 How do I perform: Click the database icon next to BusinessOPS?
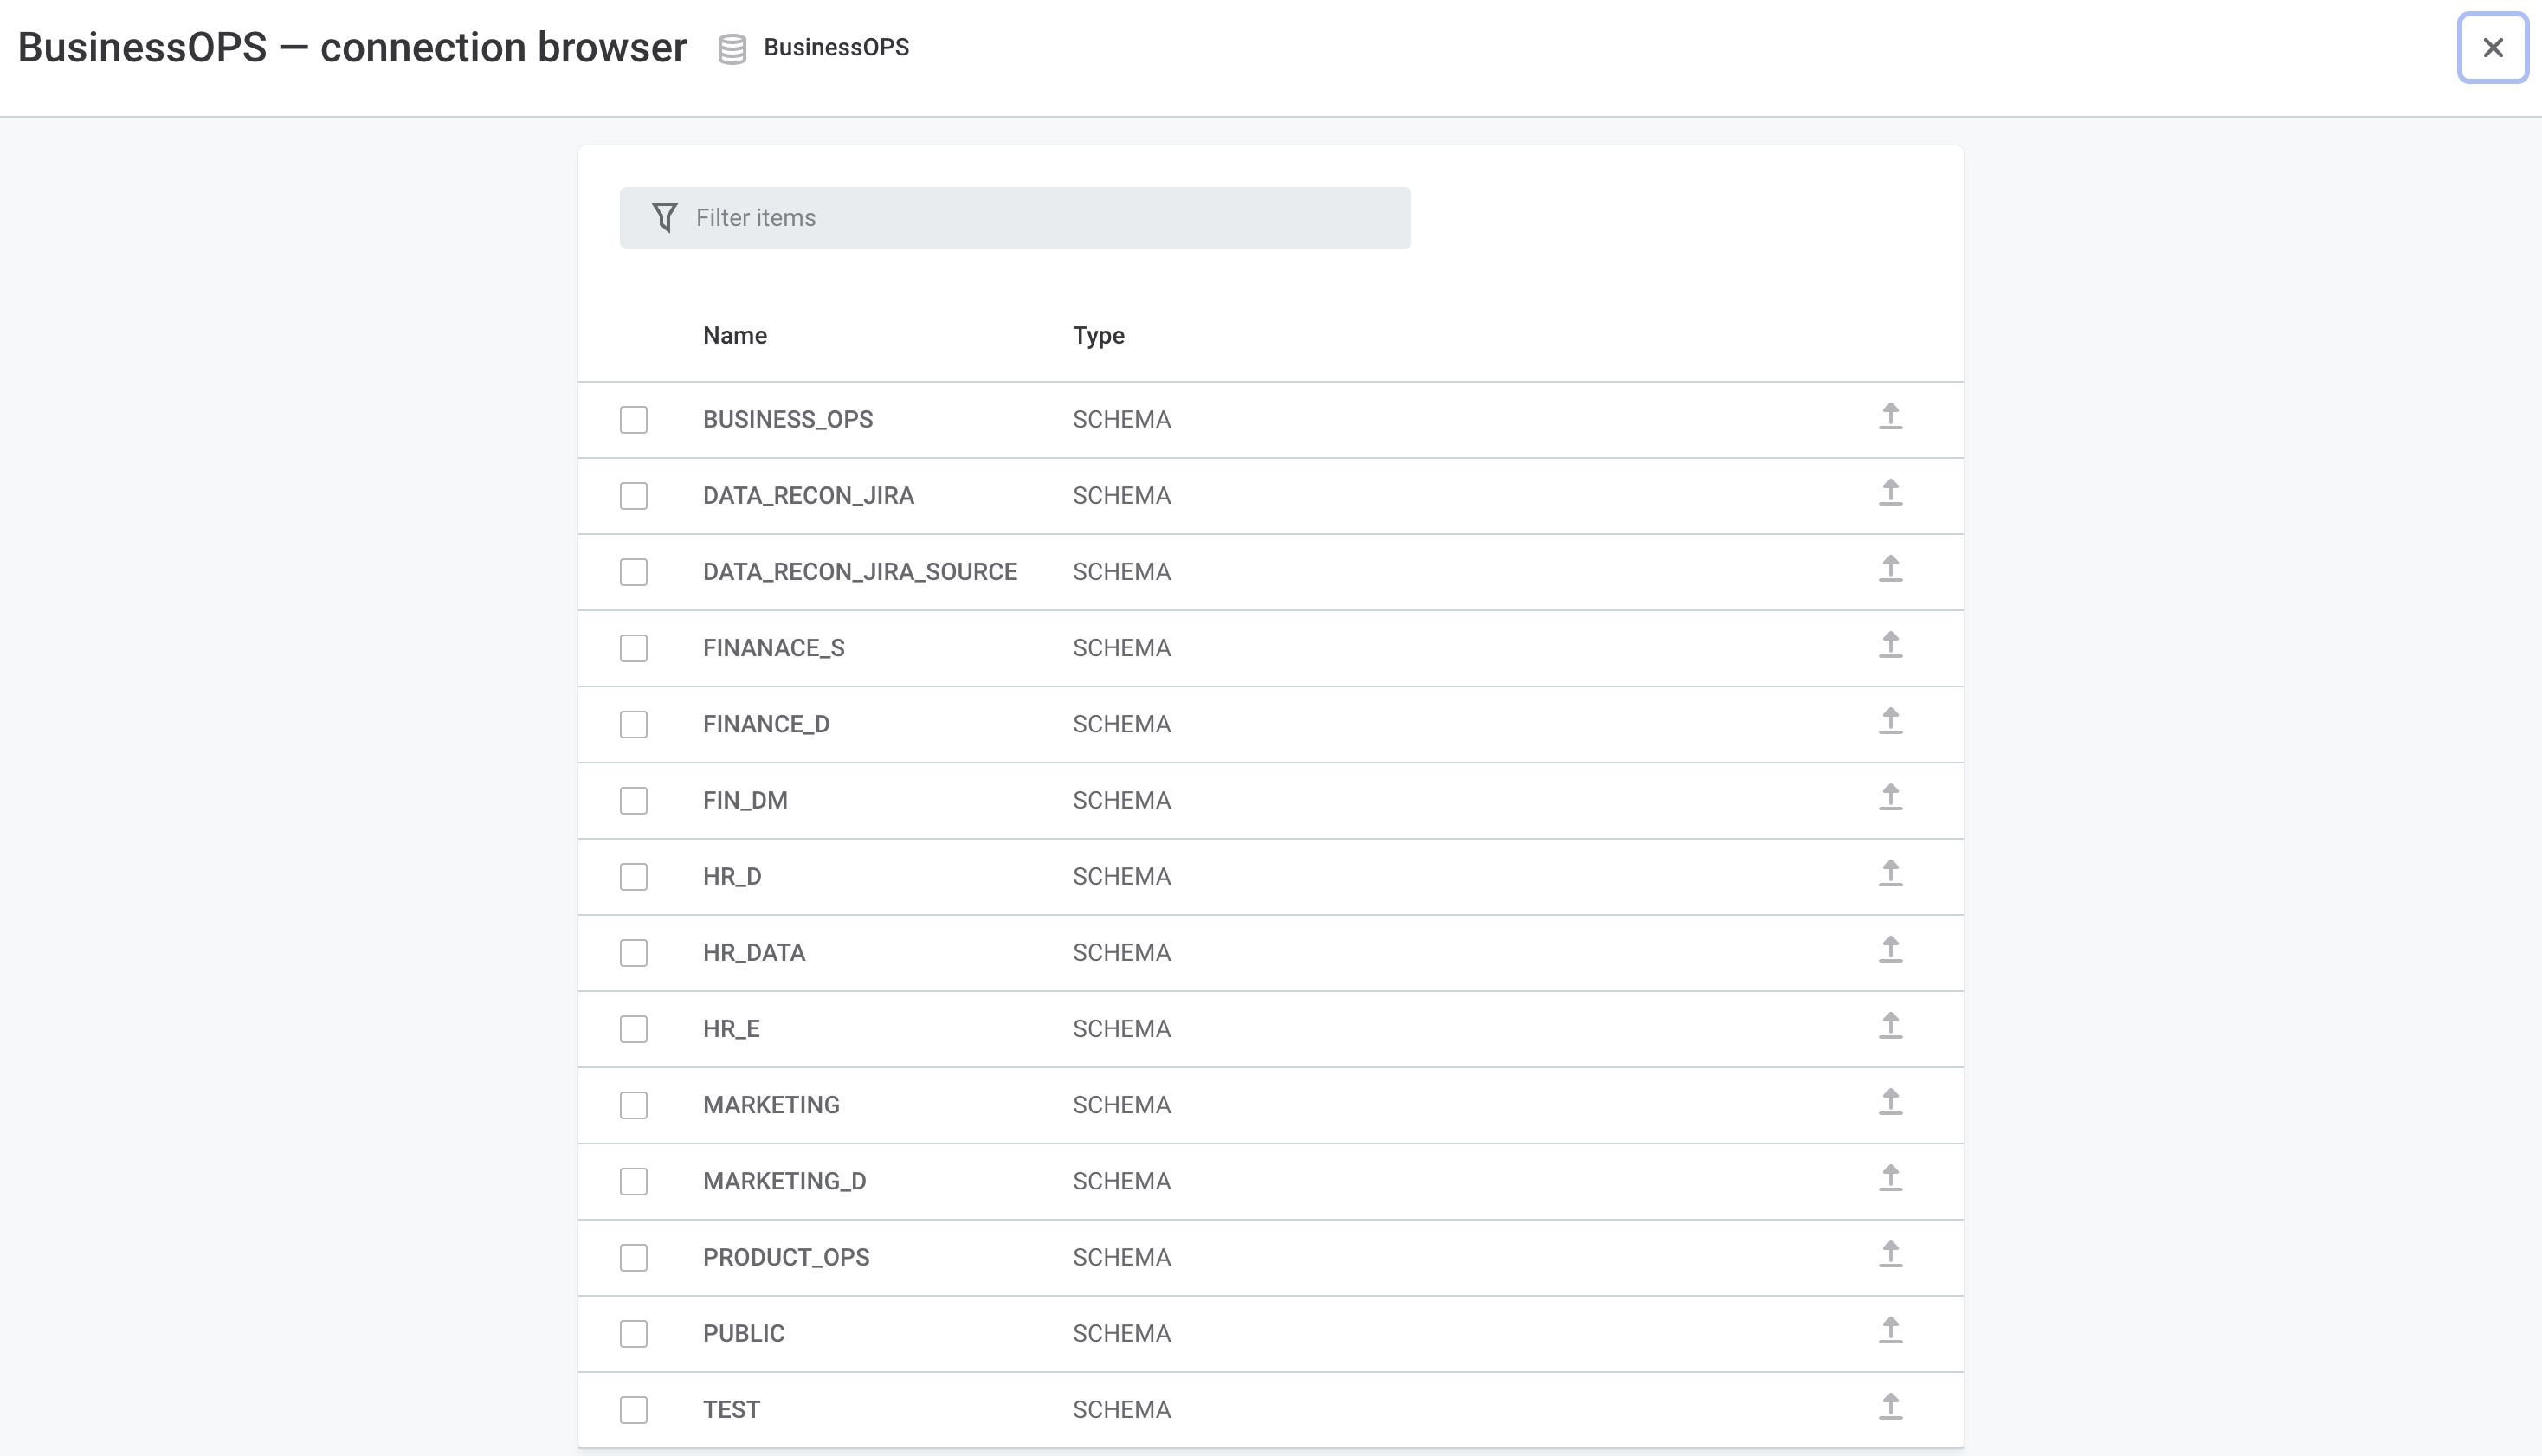(x=732, y=47)
